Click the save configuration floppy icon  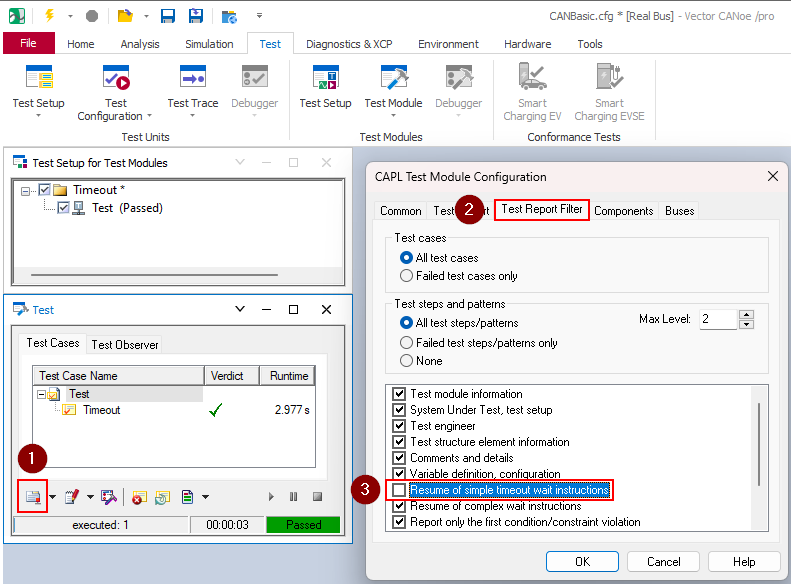tap(168, 15)
